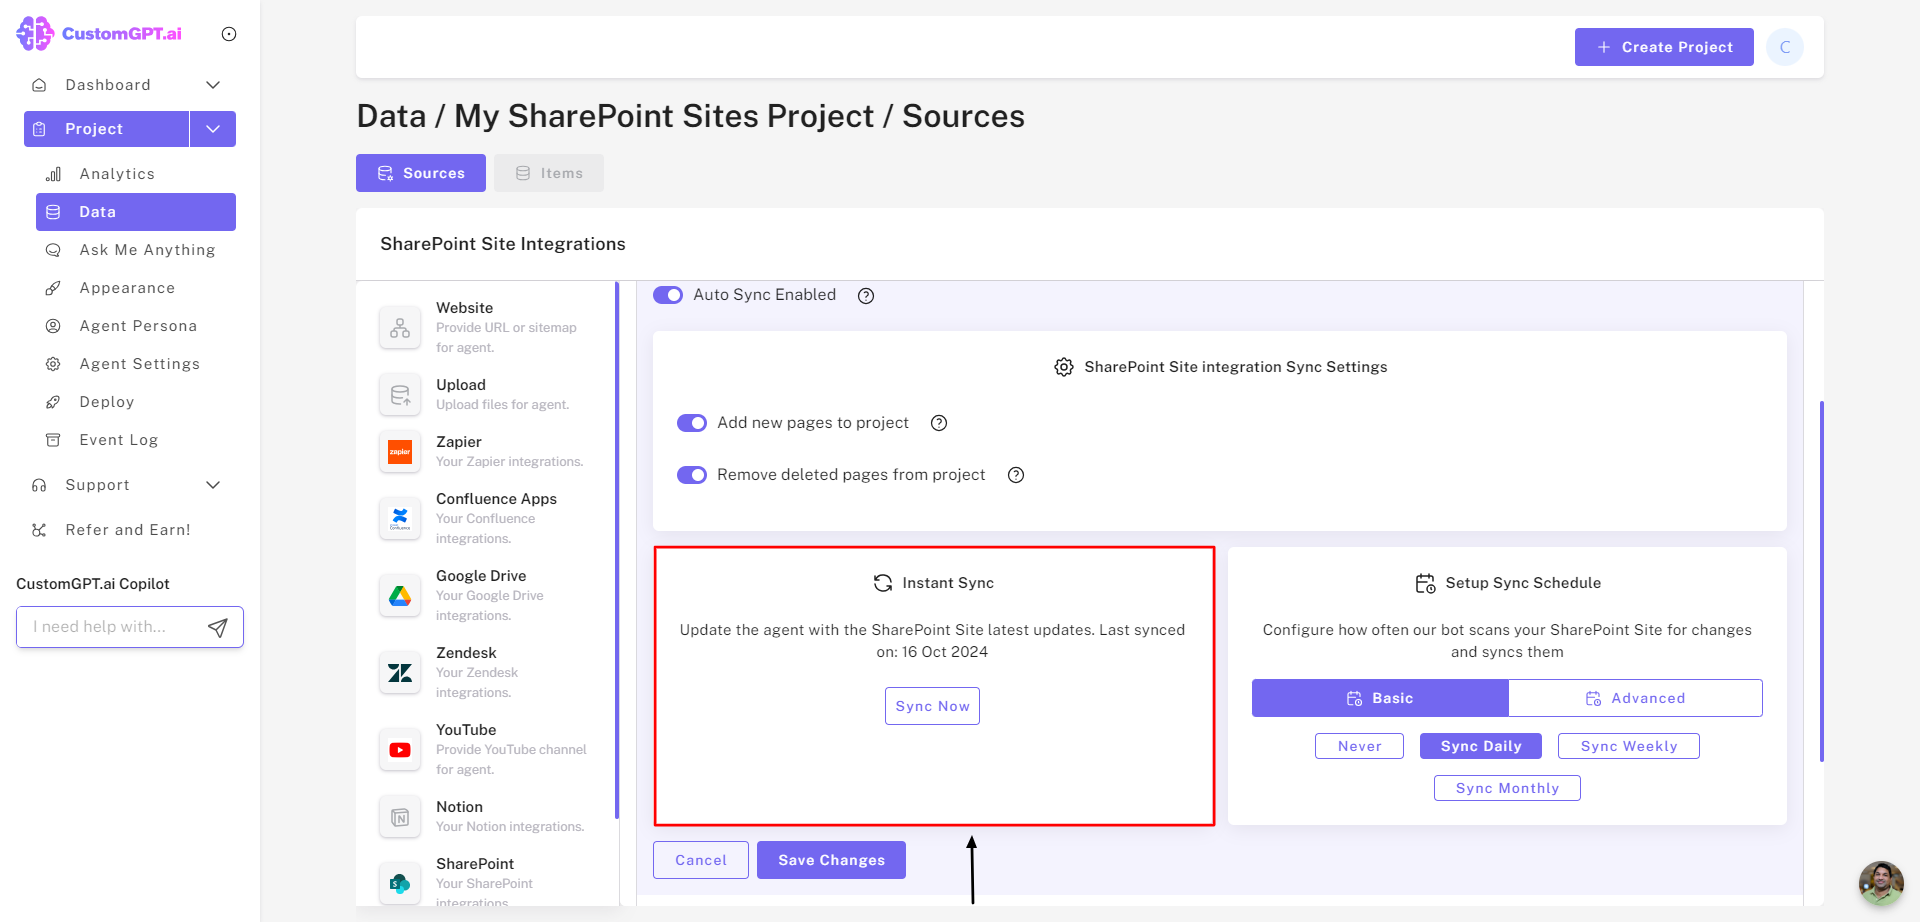Click the Copilot send paper-plane icon

(218, 627)
